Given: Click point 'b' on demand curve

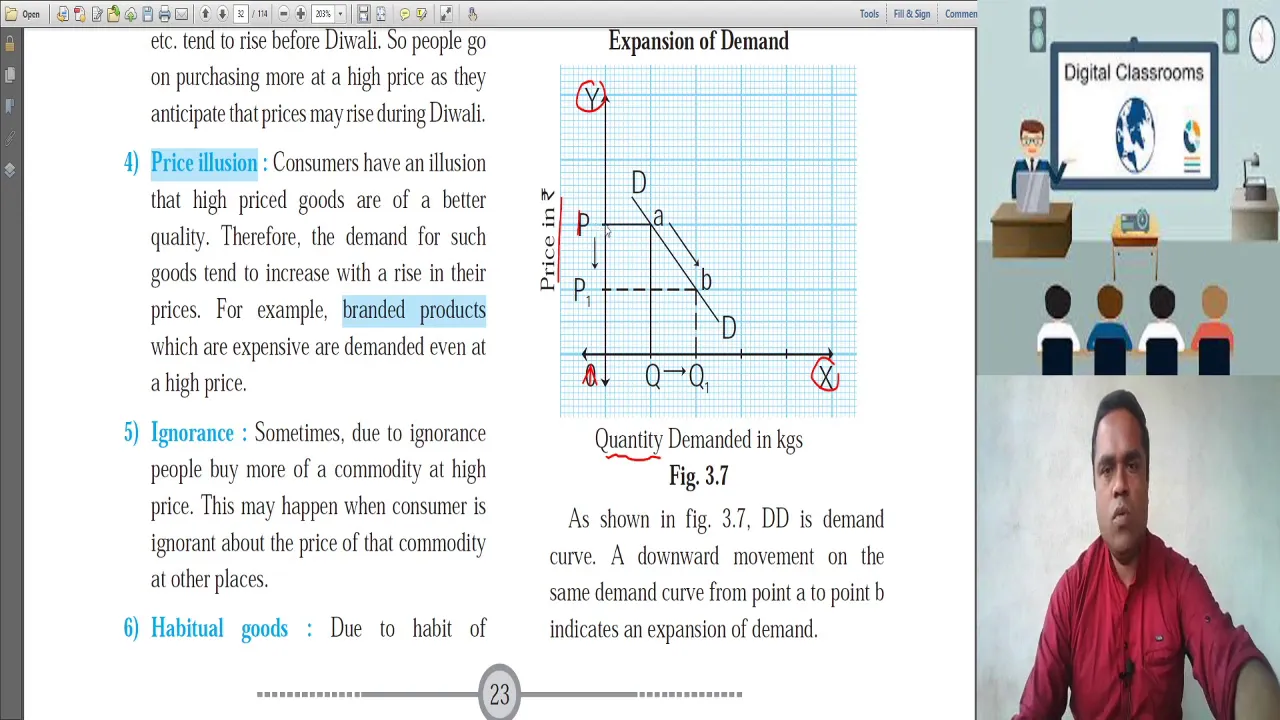Looking at the screenshot, I should coord(705,281).
